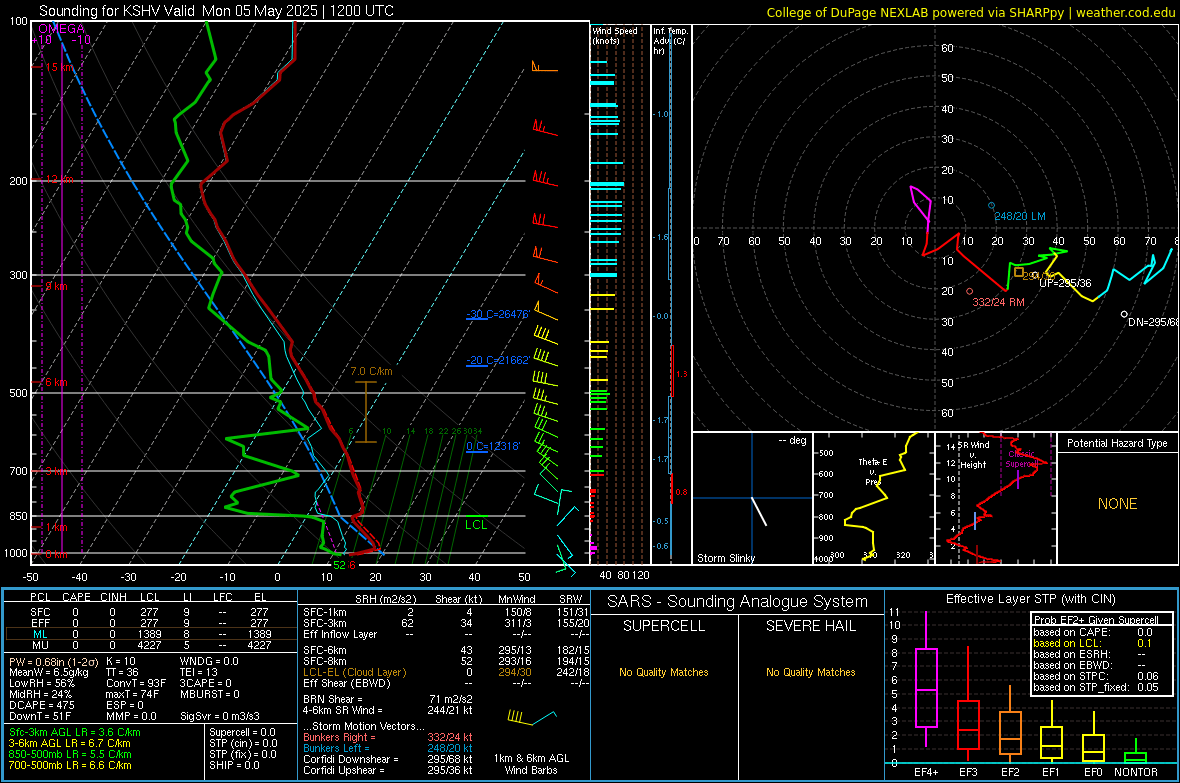
Task: Select the '15 km' height marker on the skew-T
Action: [57, 67]
